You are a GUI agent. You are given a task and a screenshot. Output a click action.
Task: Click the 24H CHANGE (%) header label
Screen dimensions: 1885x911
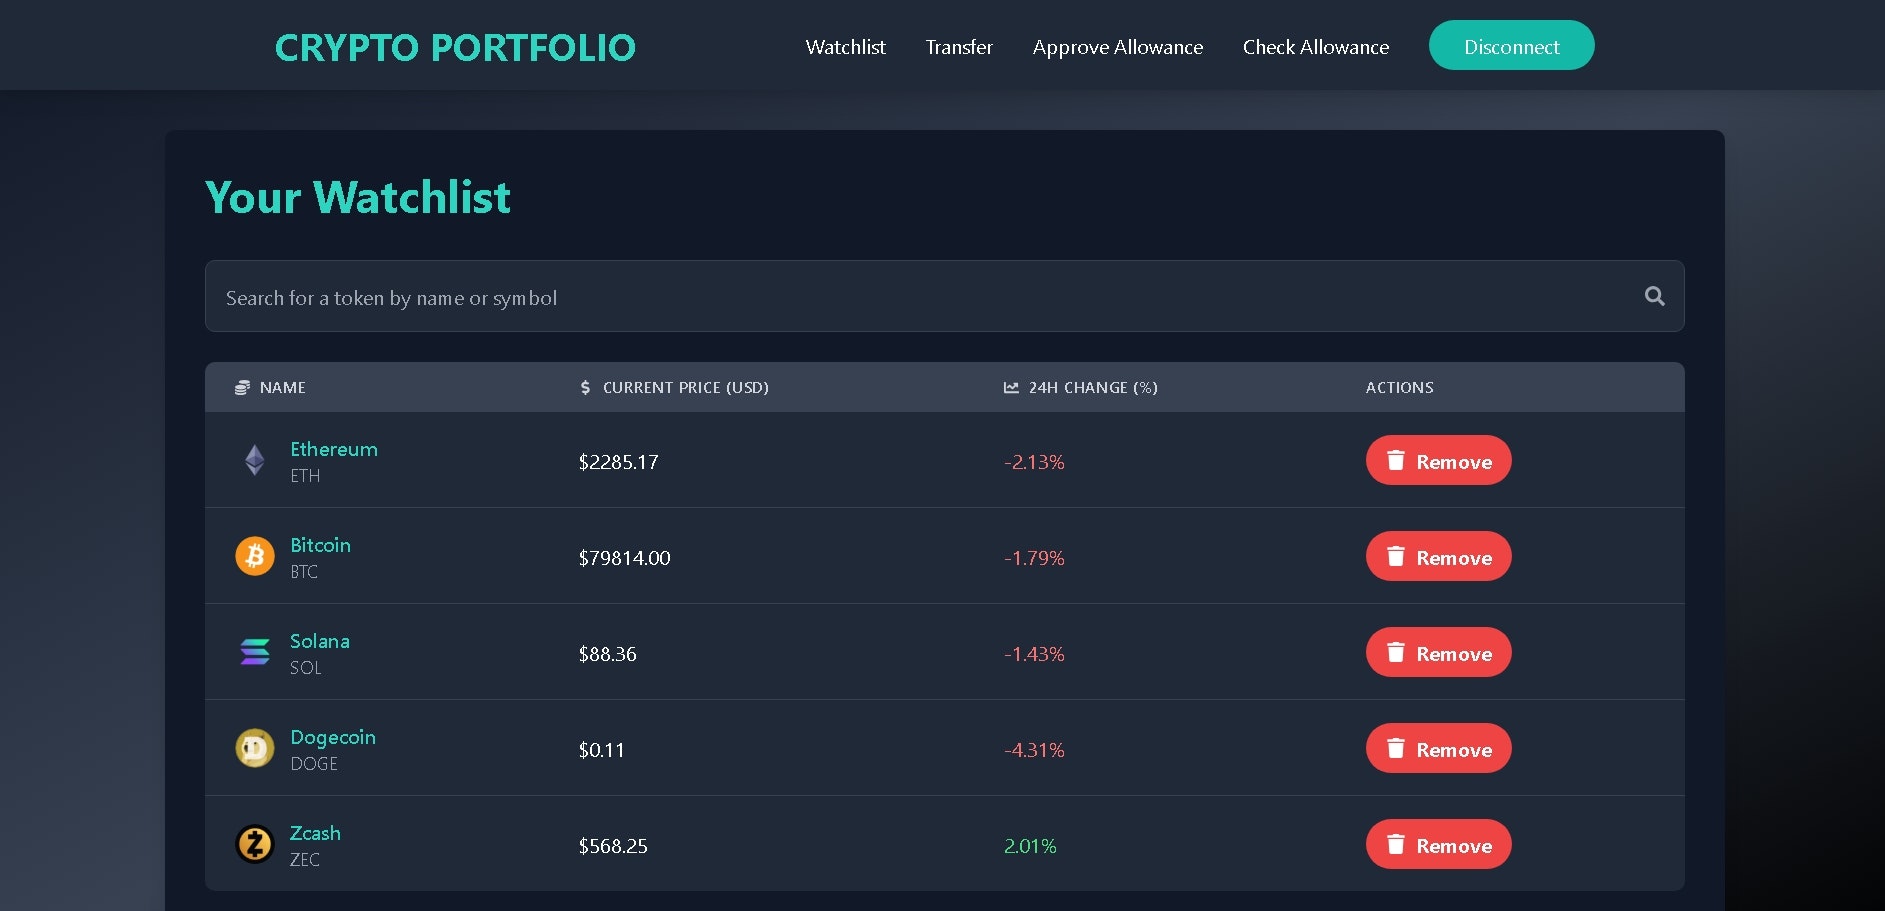point(1093,387)
